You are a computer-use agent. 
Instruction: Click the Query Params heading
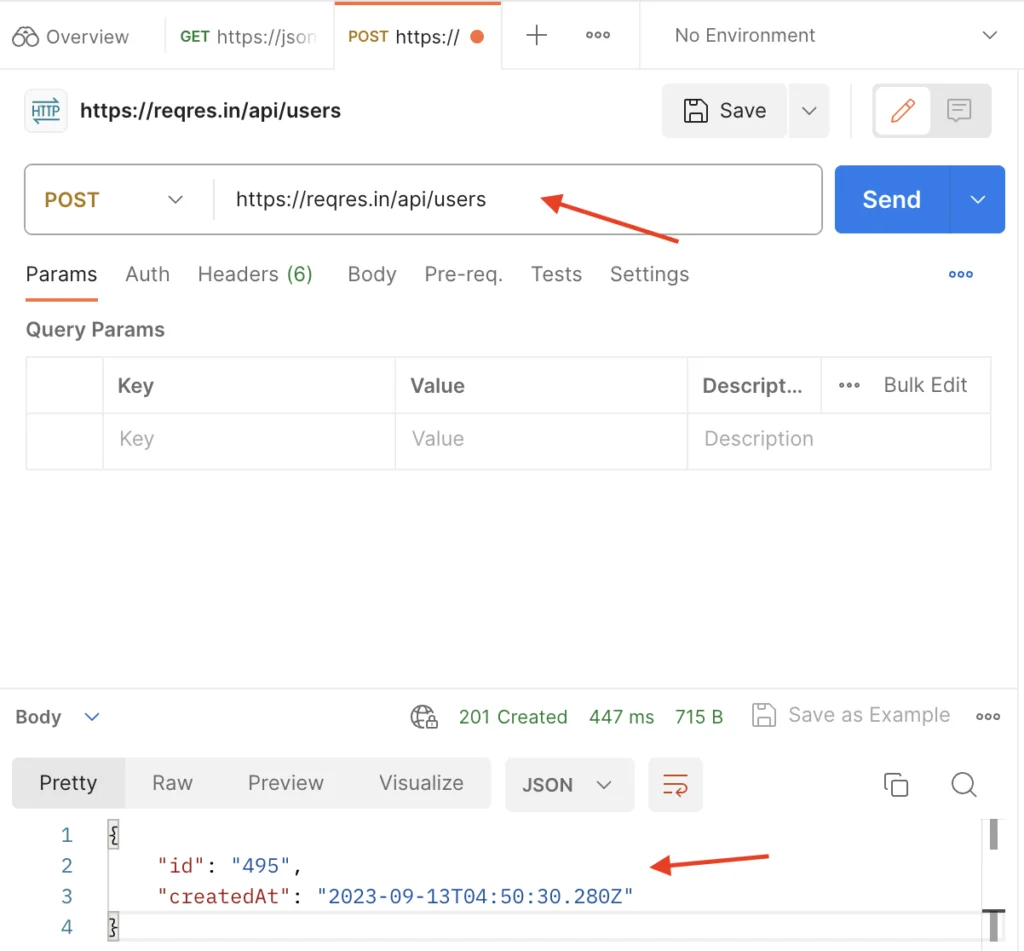point(95,330)
